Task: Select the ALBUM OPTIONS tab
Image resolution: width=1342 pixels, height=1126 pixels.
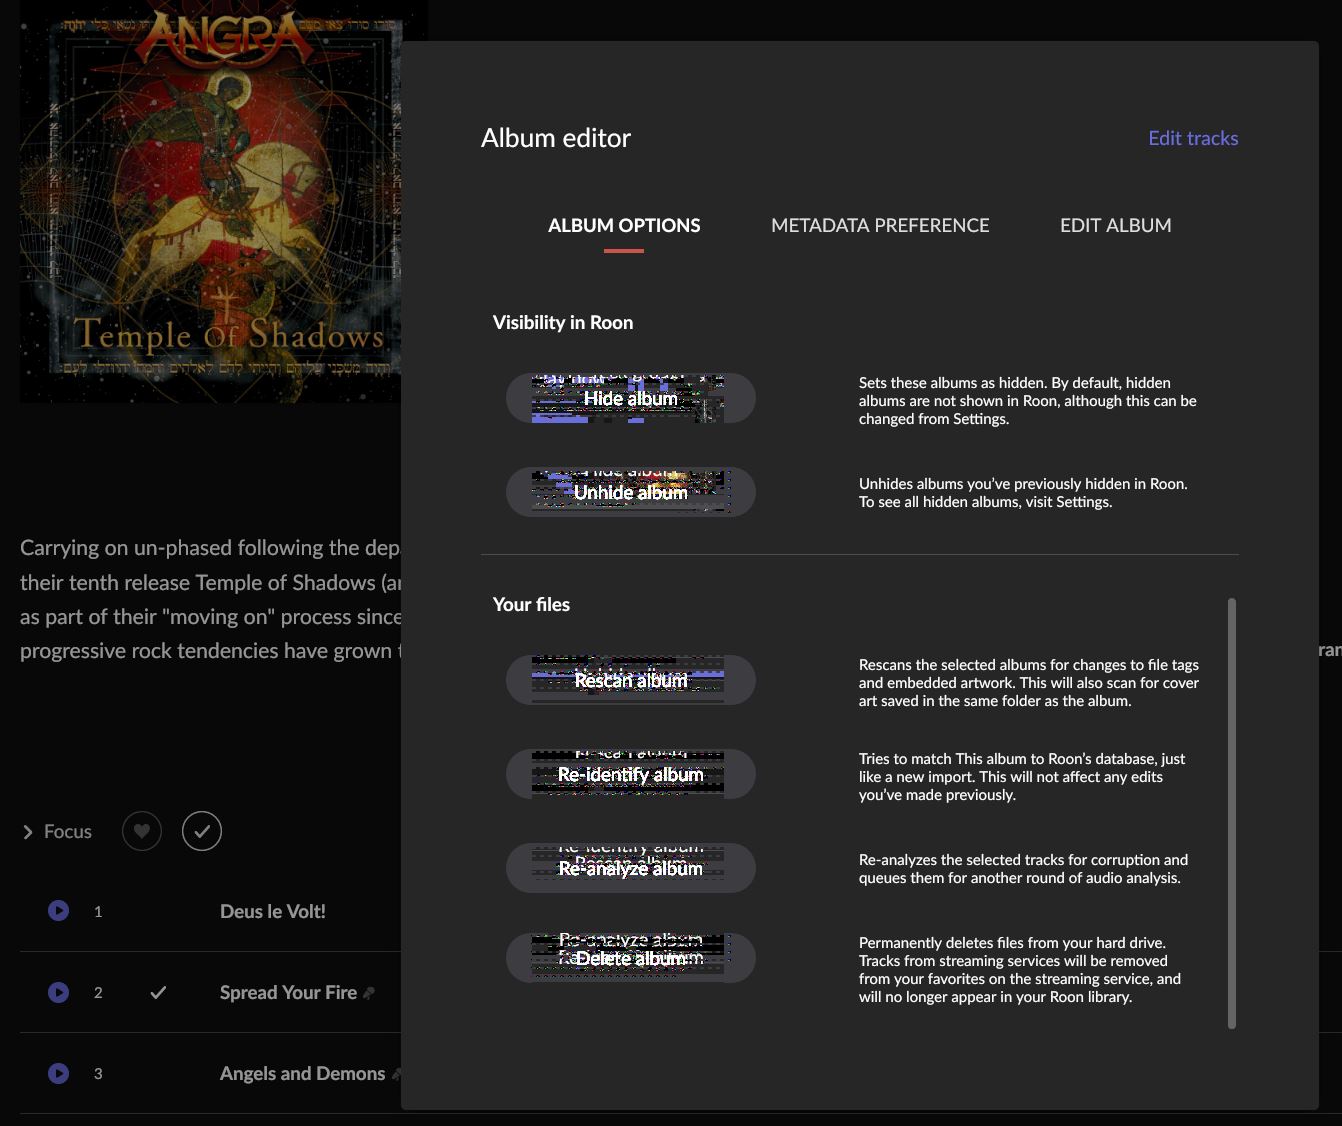Action: 624,226
